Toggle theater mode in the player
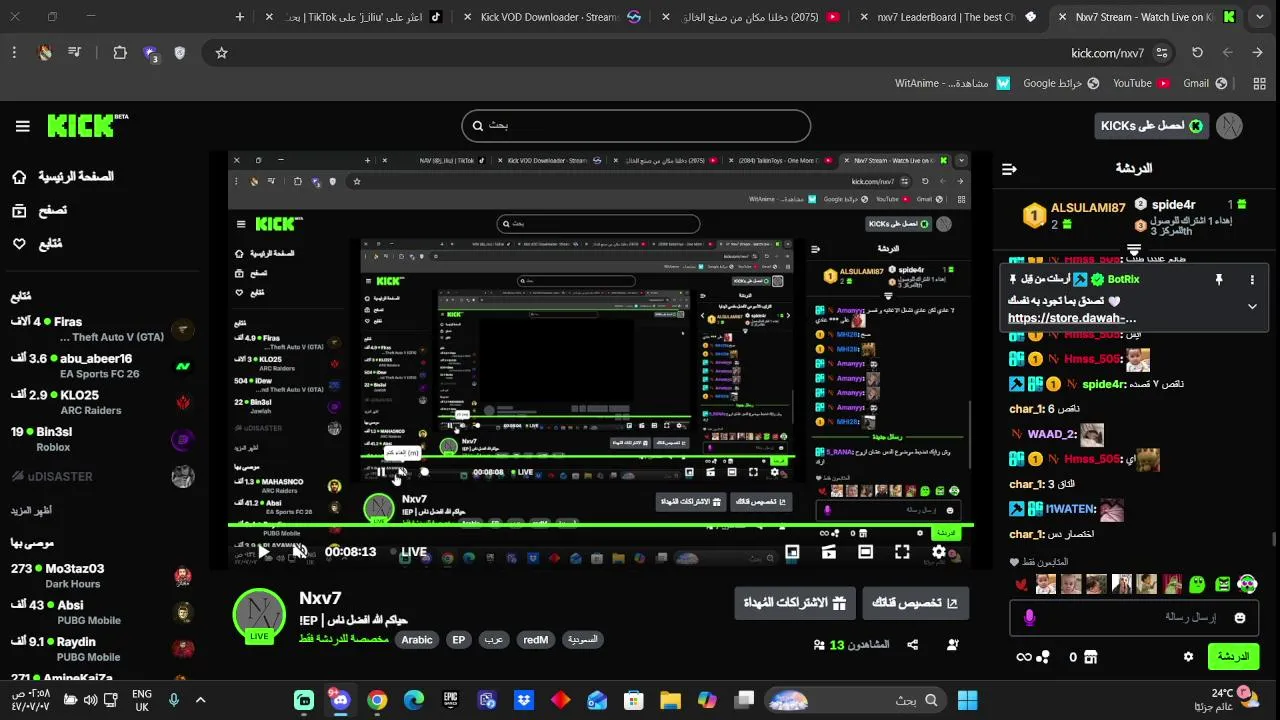The image size is (1280, 720). pos(866,552)
